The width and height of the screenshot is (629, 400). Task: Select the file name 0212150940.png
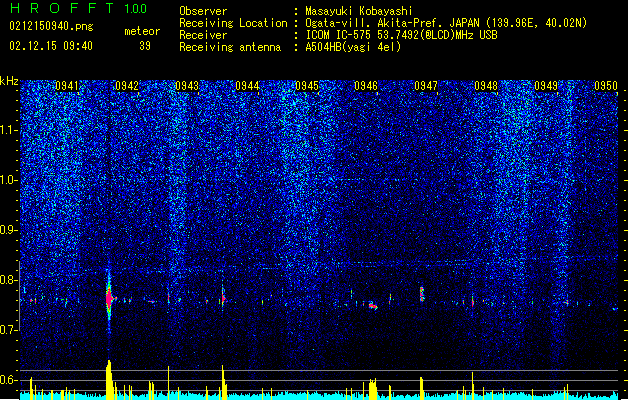[51, 26]
